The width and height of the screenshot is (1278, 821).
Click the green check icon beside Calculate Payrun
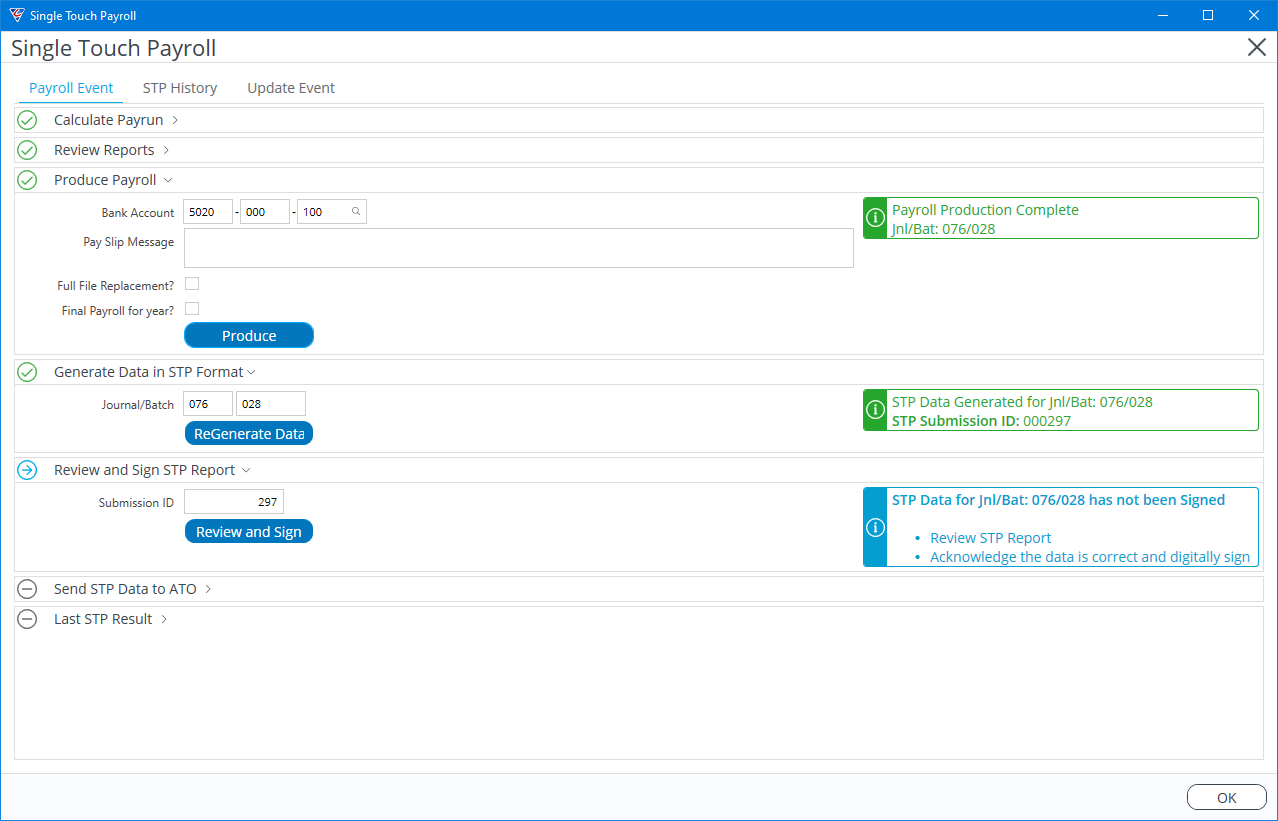click(27, 120)
